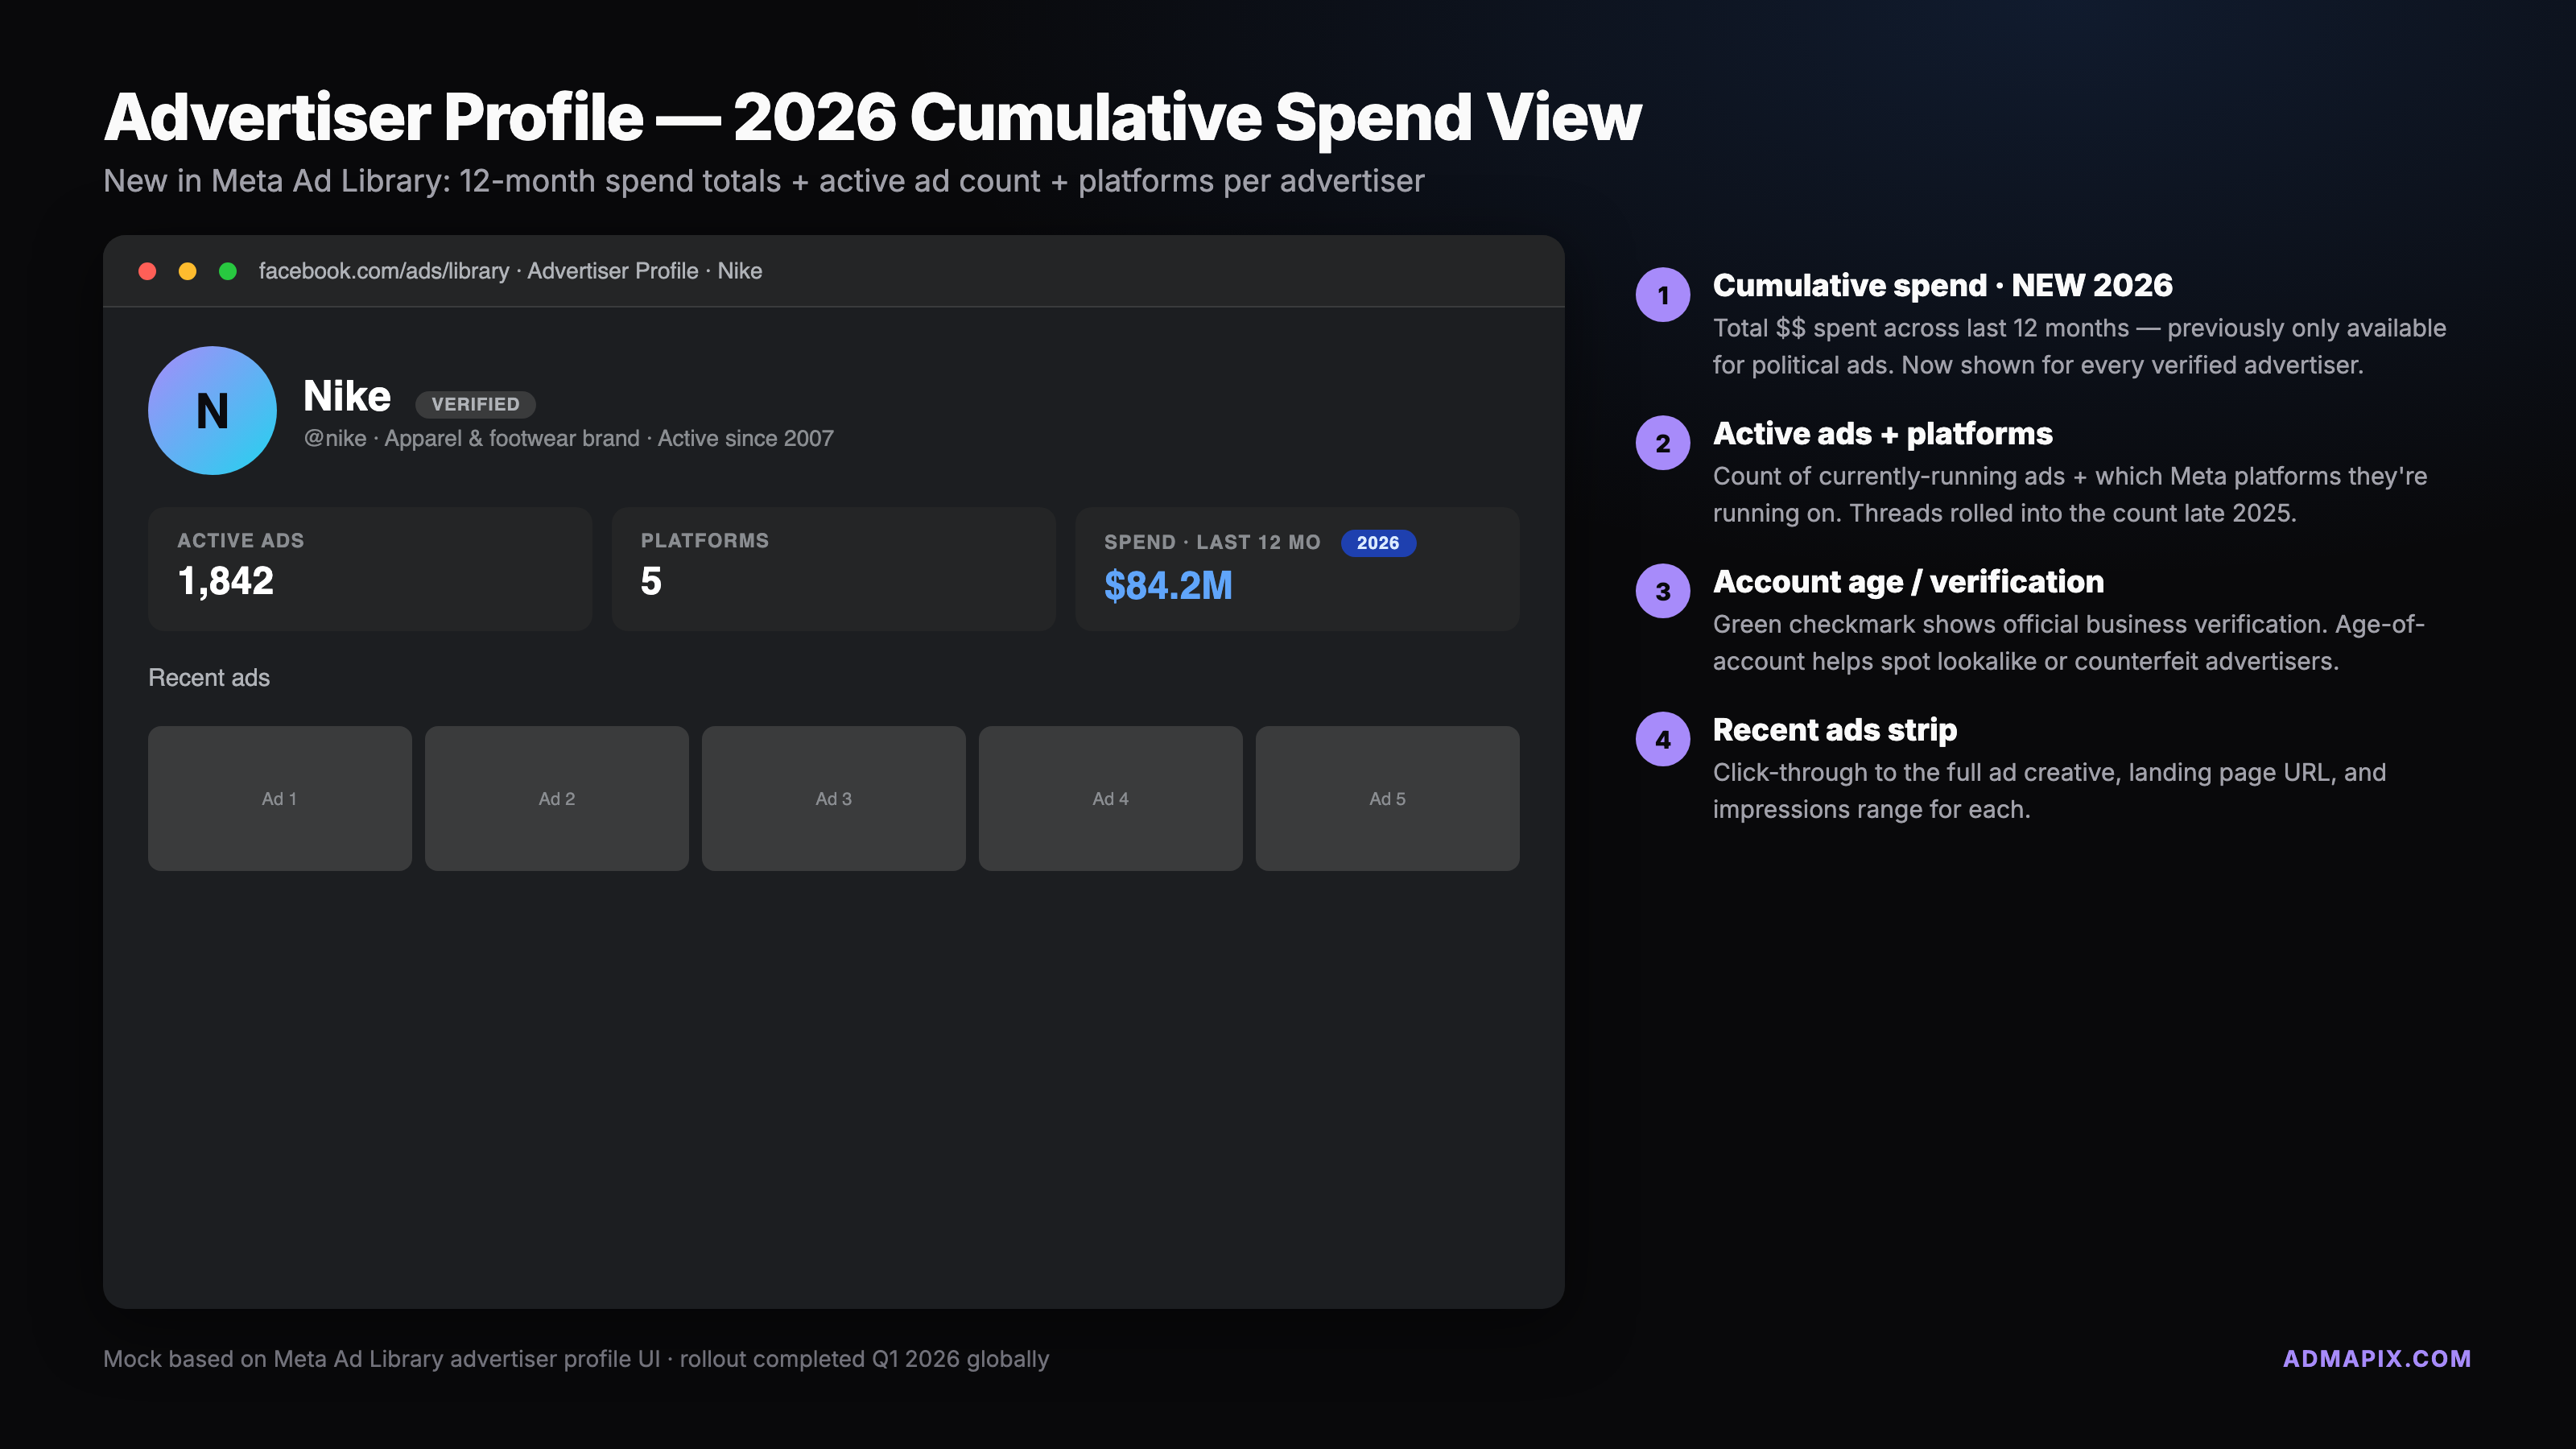Select the Active Ads 1,842 card
2576x1449 pixels.
click(x=369, y=568)
